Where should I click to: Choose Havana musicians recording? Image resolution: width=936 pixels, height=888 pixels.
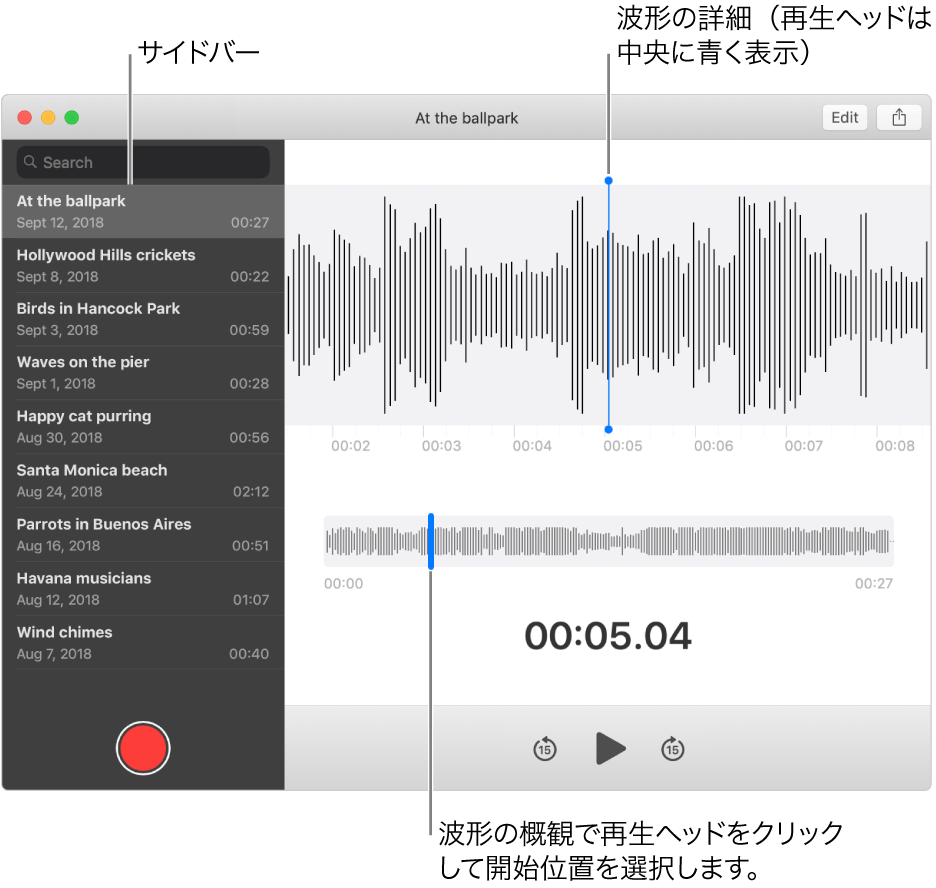(143, 589)
